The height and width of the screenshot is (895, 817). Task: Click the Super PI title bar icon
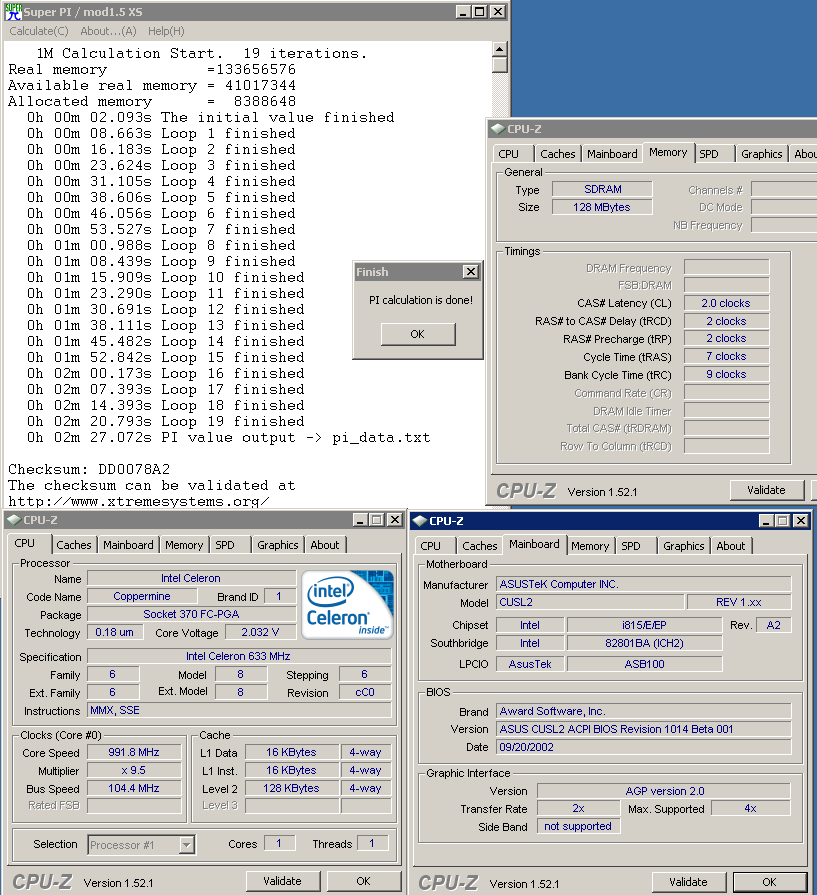(x=13, y=12)
